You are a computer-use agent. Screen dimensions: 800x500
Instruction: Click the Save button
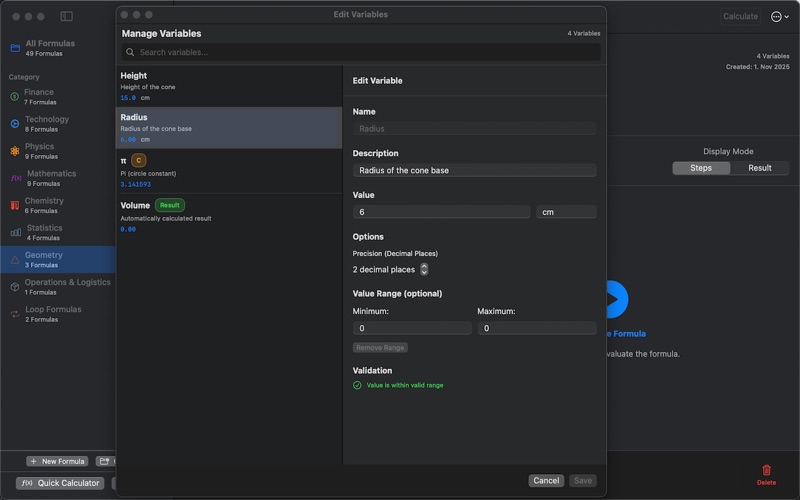pyautogui.click(x=583, y=481)
